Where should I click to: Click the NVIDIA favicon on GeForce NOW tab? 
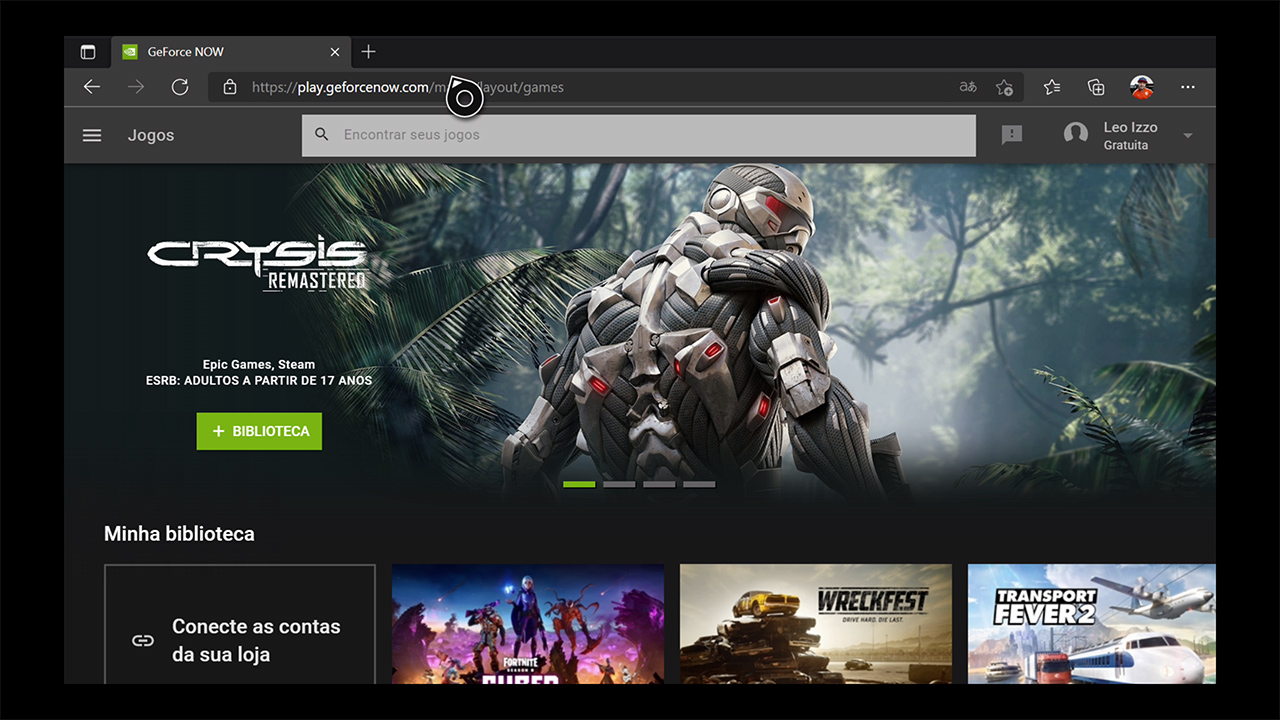130,52
